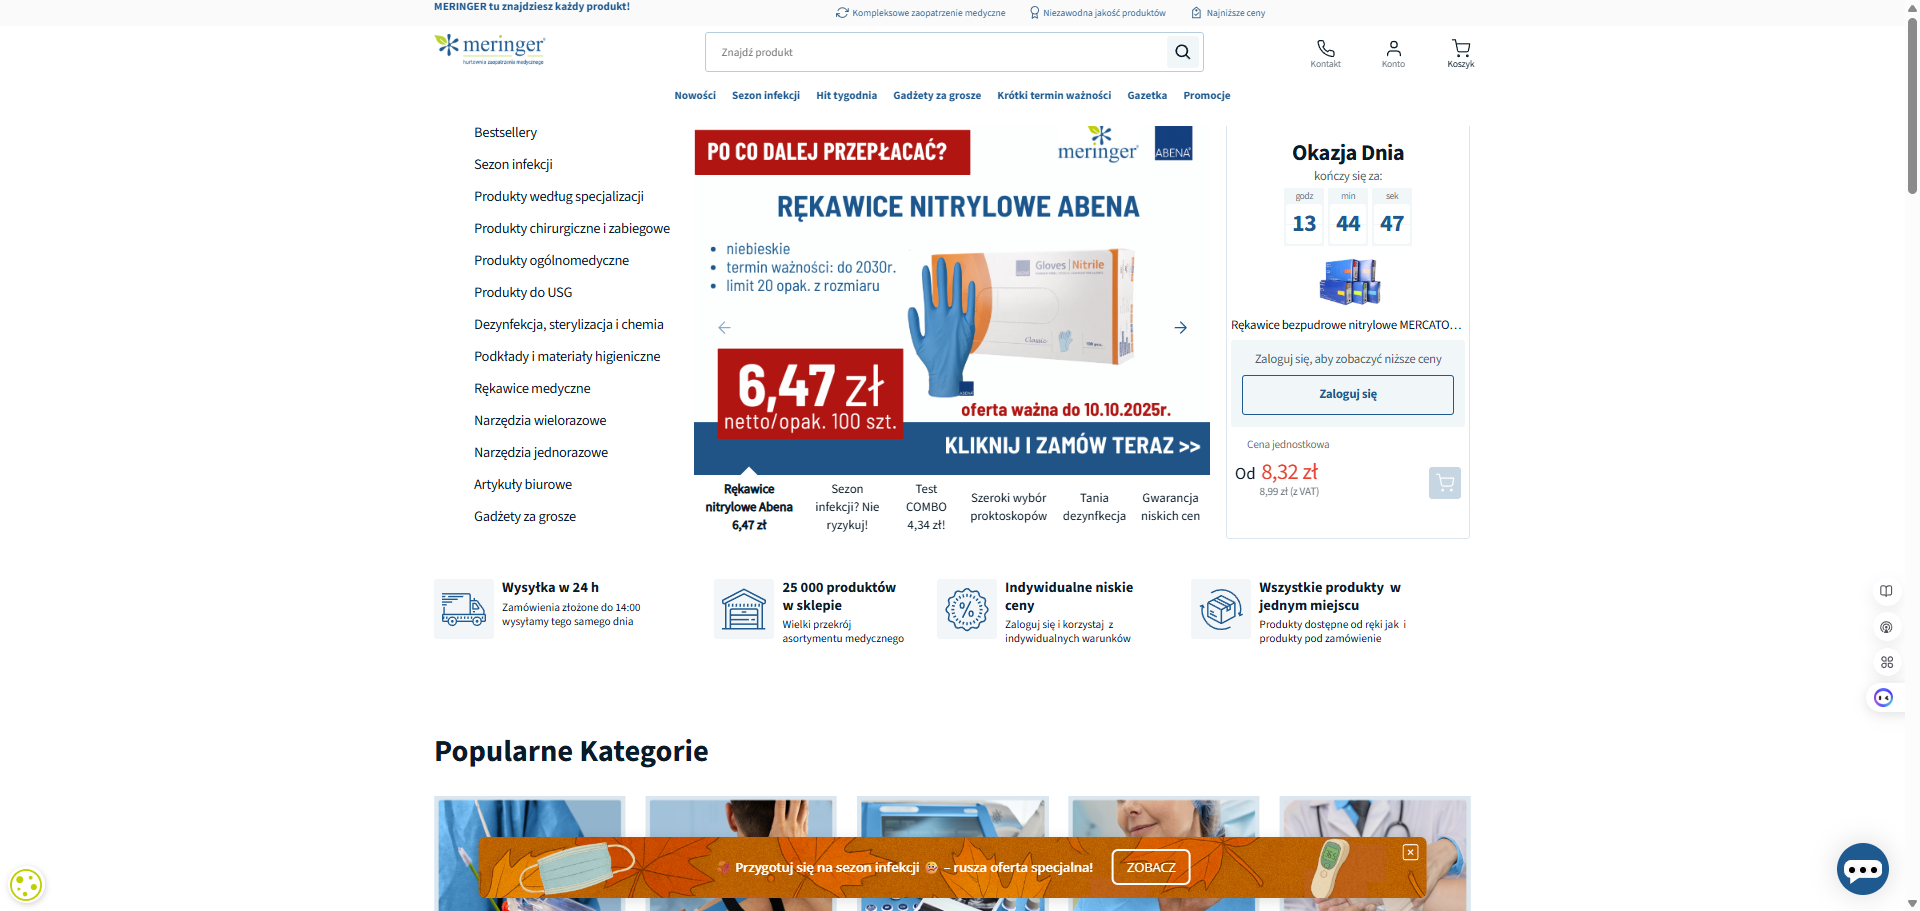Close the infection season promo bar
1920x911 pixels.
(x=1410, y=852)
